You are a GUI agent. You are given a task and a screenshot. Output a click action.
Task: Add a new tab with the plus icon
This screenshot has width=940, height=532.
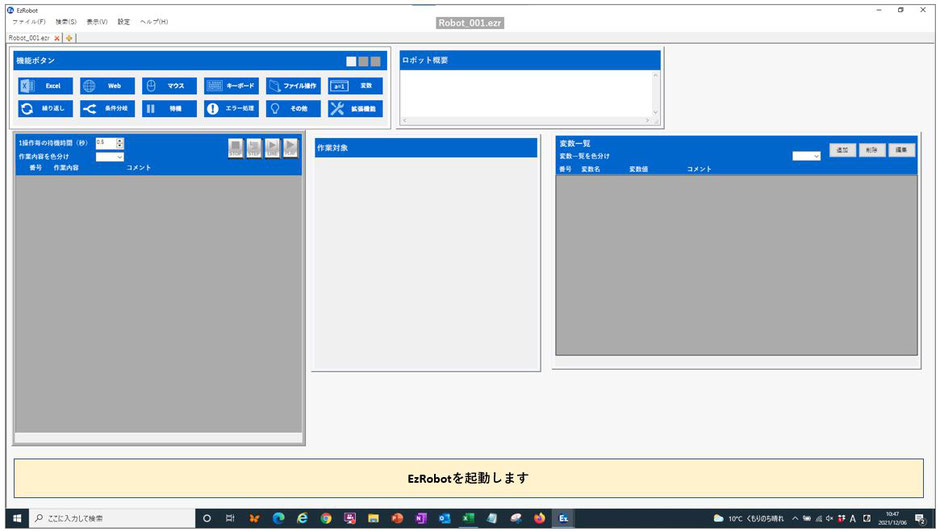tap(69, 38)
